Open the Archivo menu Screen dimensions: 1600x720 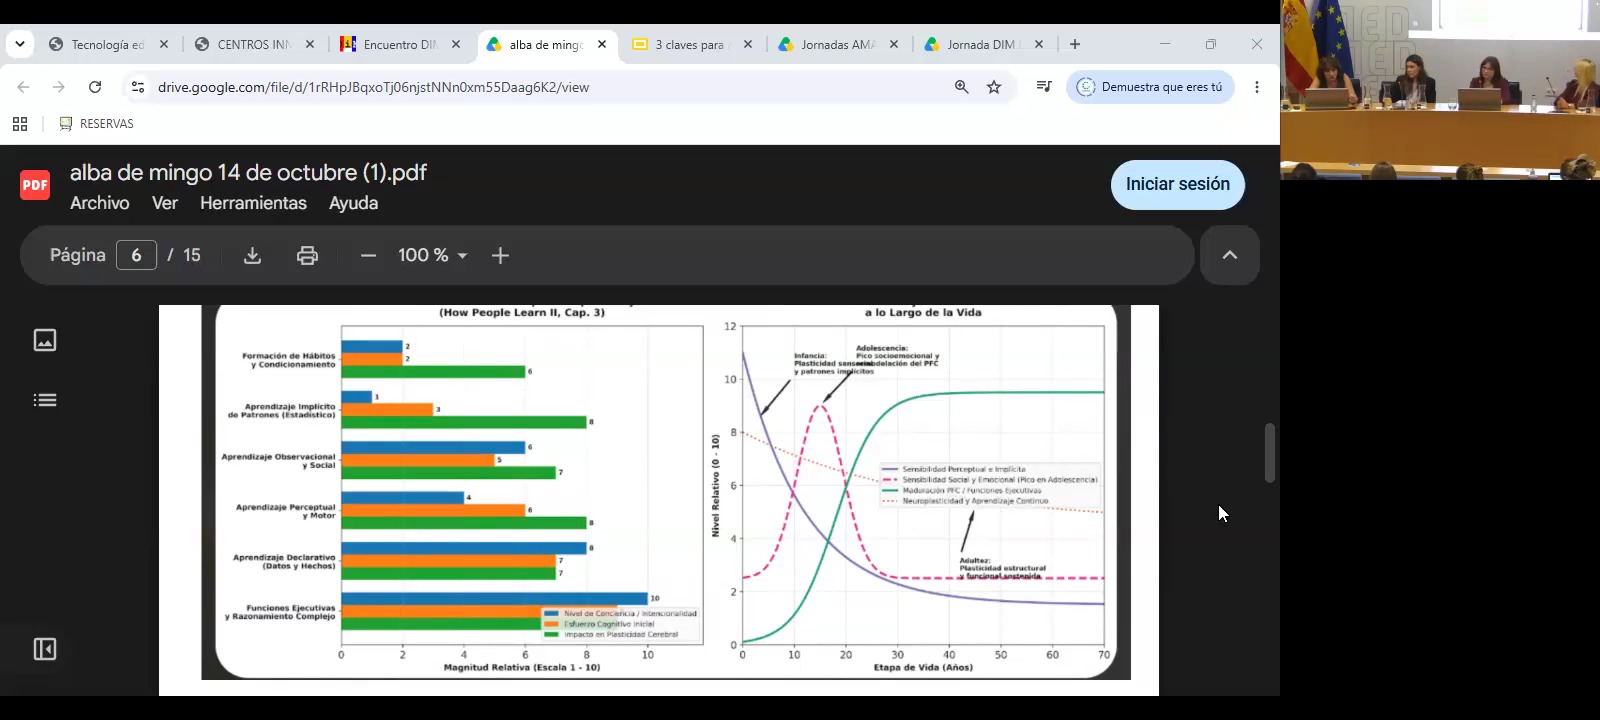pos(100,203)
